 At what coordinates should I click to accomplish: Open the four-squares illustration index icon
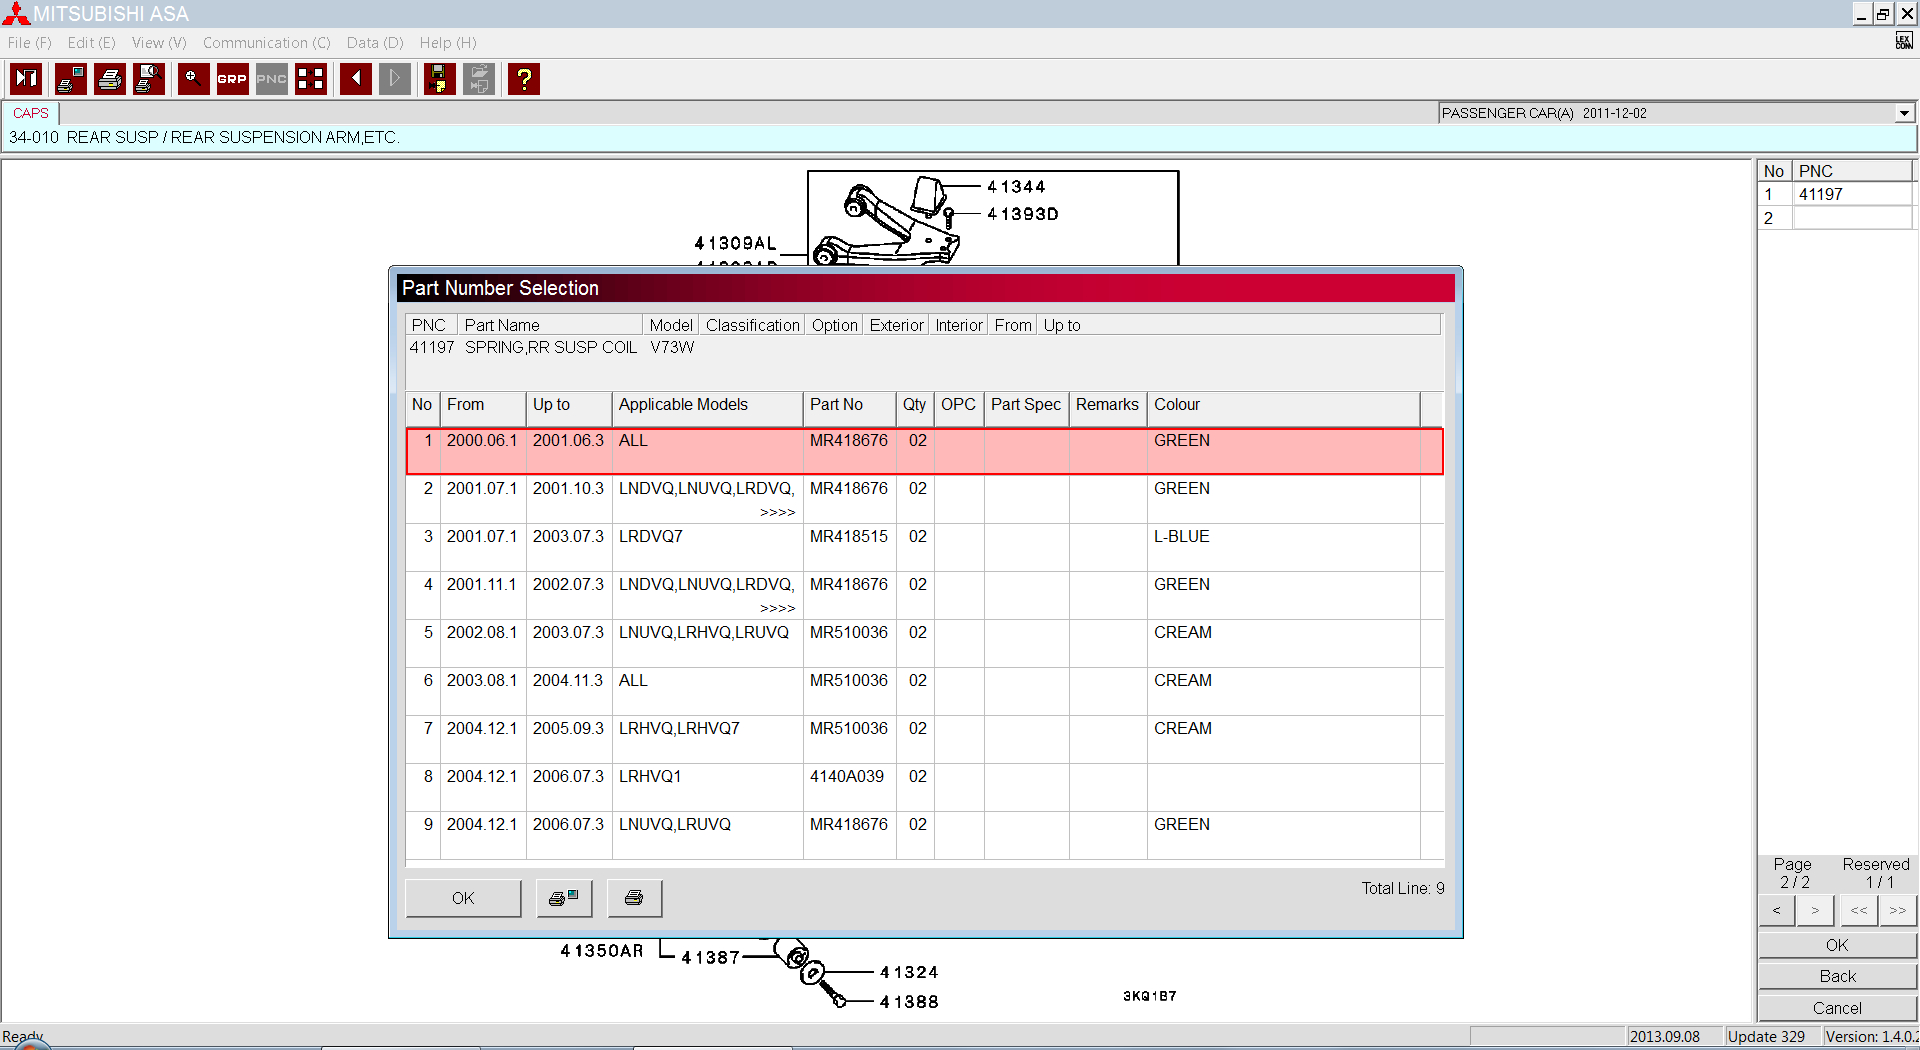(x=311, y=79)
